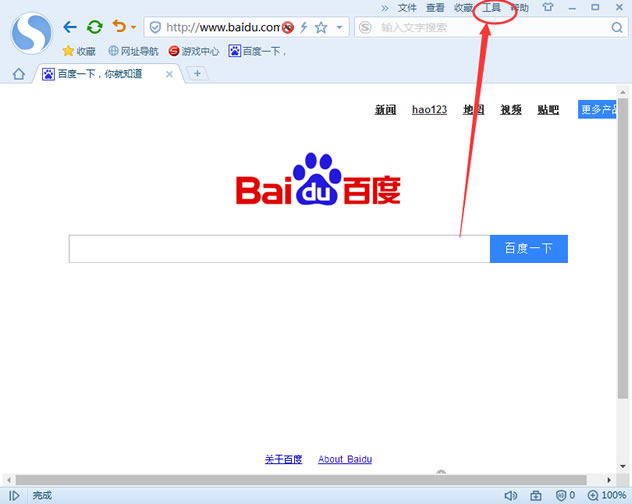Click the Sogou text search field
The width and height of the screenshot is (632, 504).
click(x=494, y=27)
